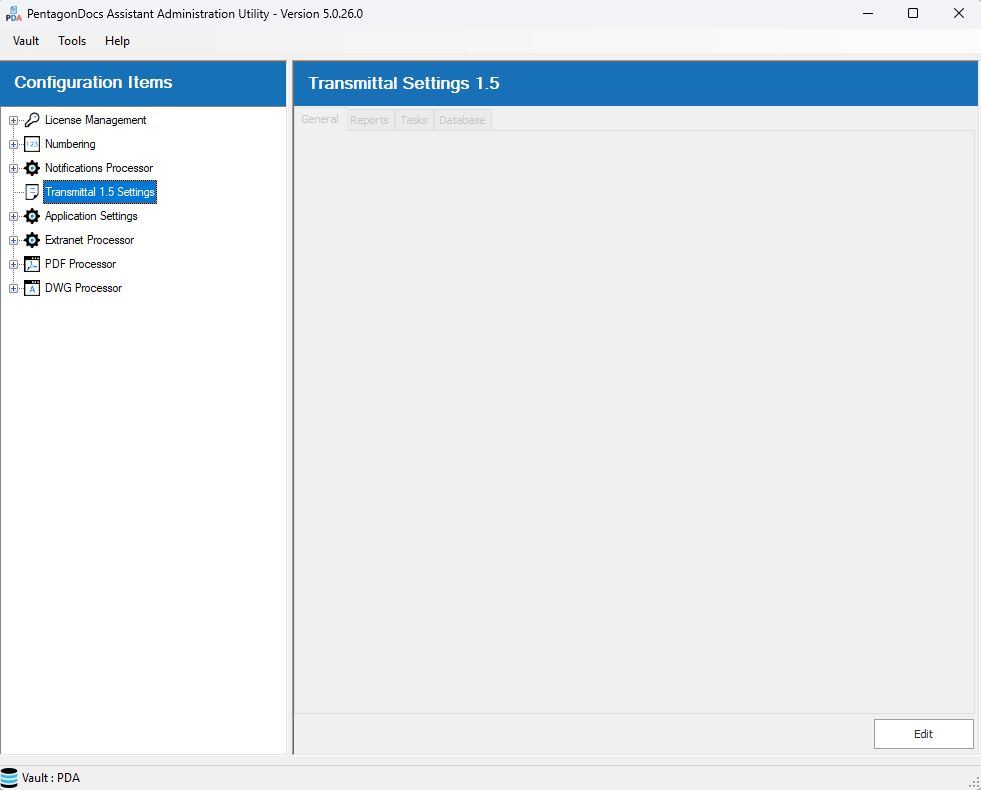
Task: Click the Transmittal 1.5 Settings document icon
Action: coord(32,192)
